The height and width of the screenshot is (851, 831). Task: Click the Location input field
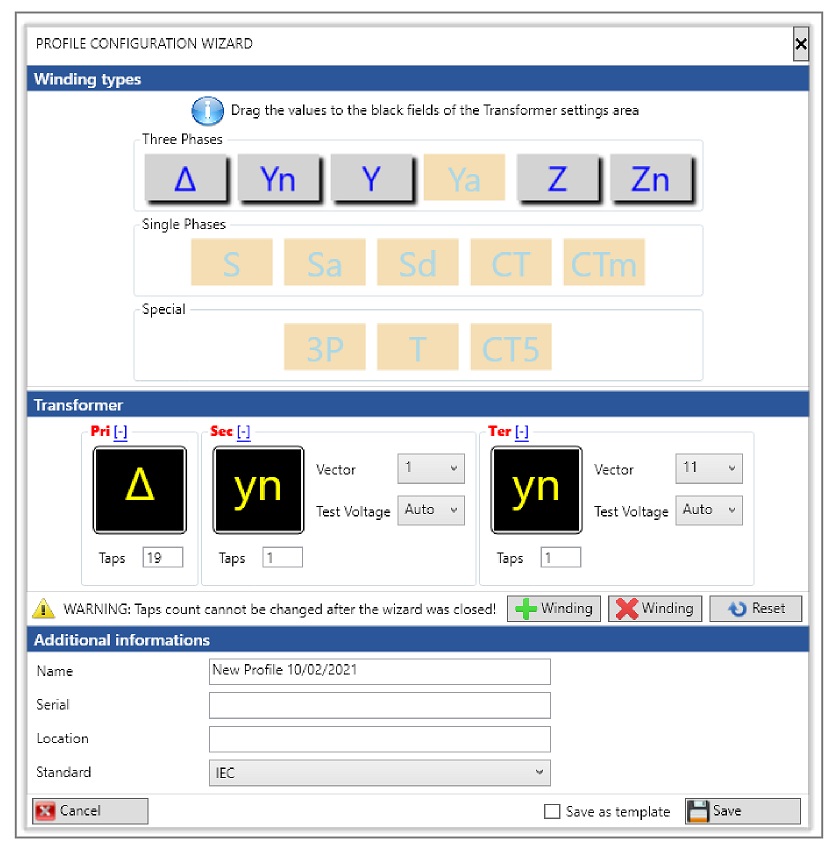click(379, 739)
